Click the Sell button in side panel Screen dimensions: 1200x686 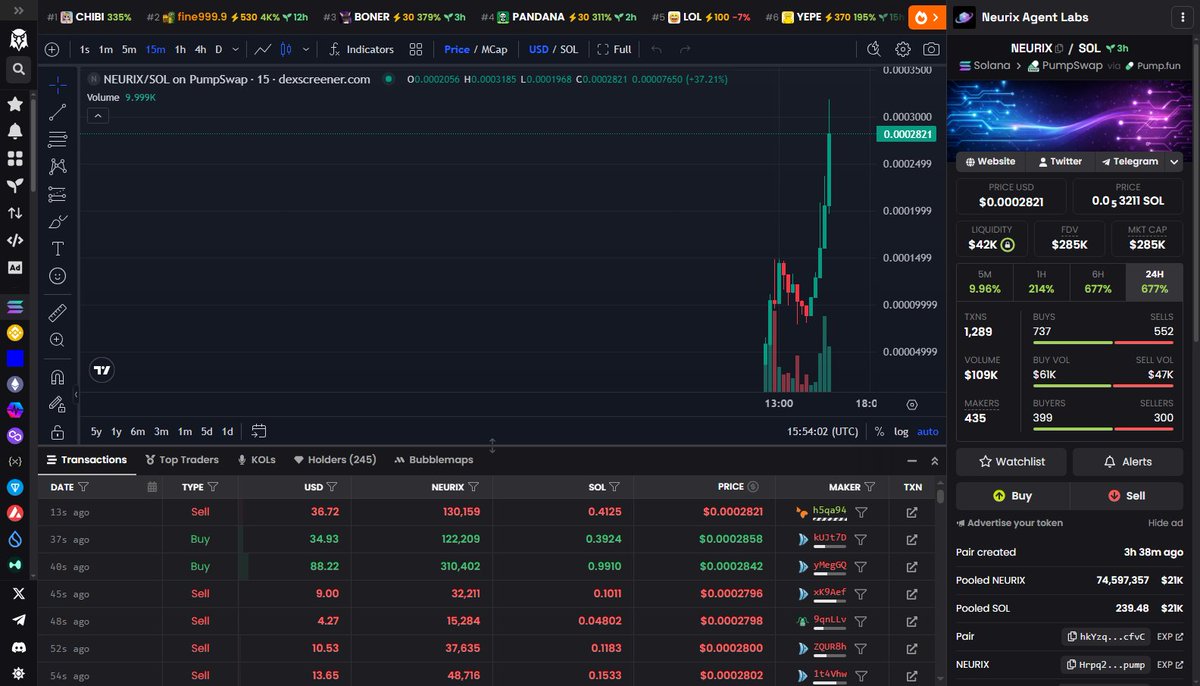(x=1126, y=496)
